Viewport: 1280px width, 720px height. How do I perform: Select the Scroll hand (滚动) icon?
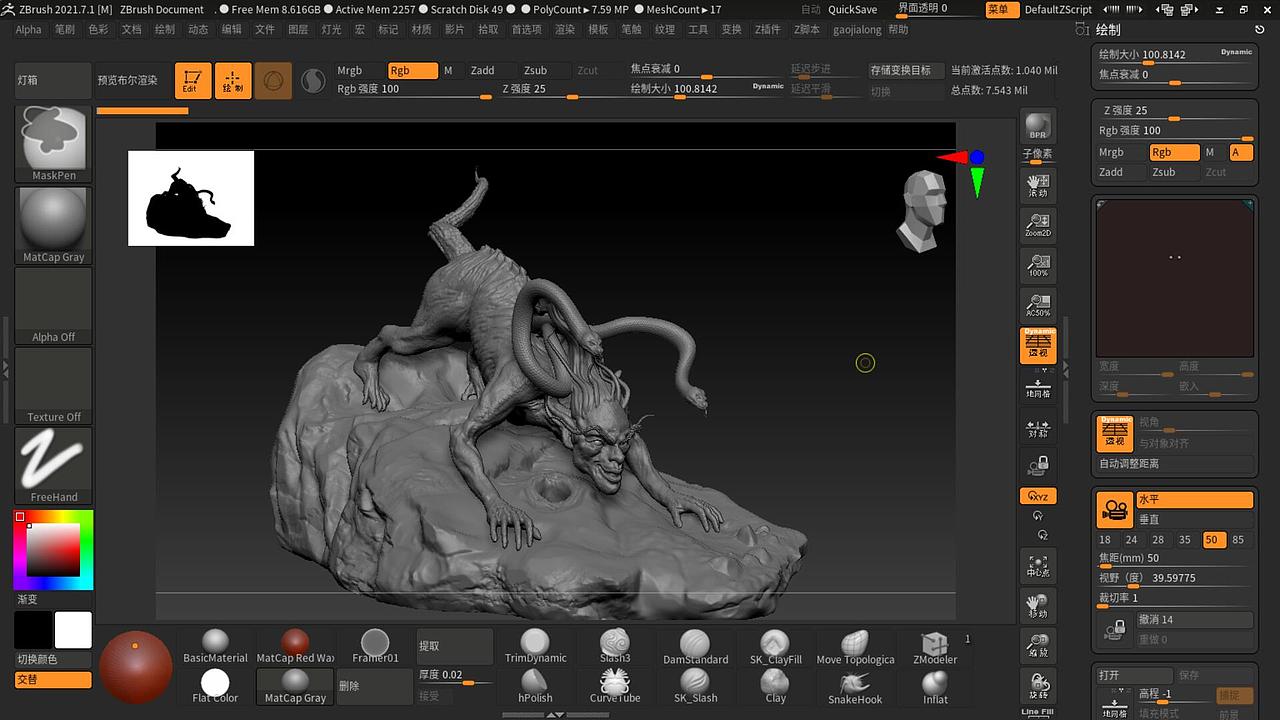(x=1038, y=185)
